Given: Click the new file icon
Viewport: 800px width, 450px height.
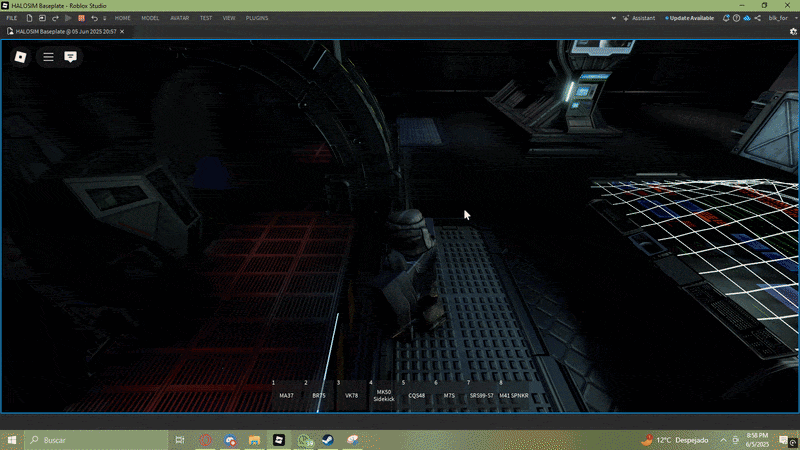Looking at the screenshot, I should [x=28, y=18].
